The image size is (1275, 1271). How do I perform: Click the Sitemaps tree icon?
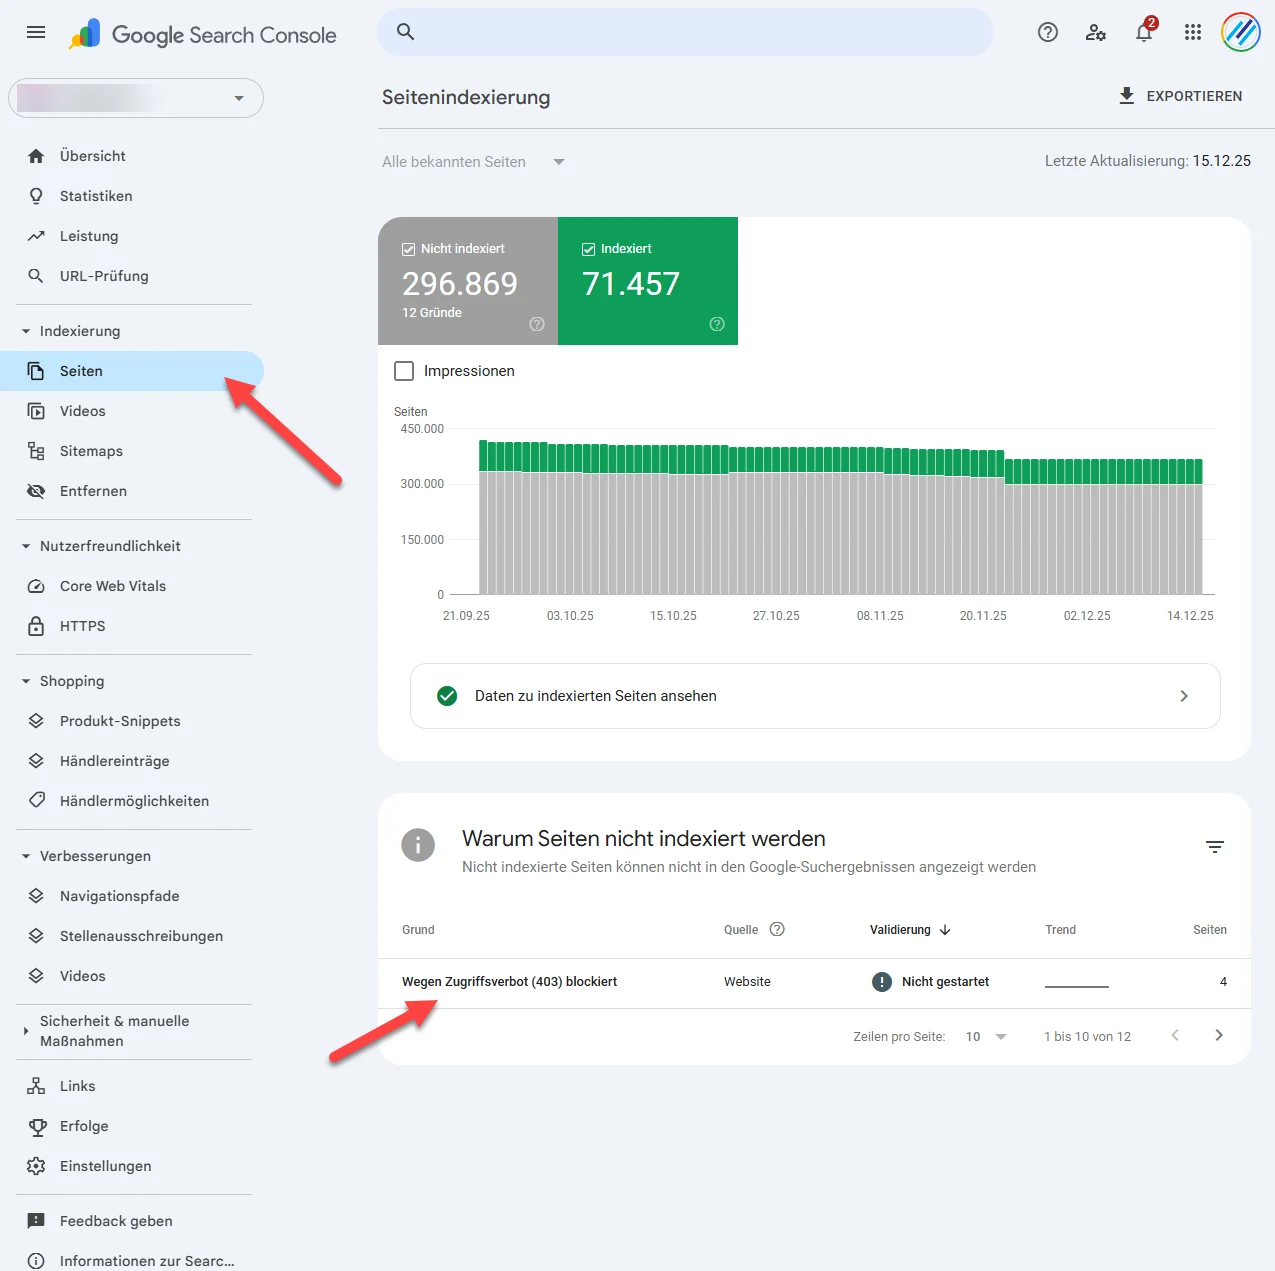point(36,451)
